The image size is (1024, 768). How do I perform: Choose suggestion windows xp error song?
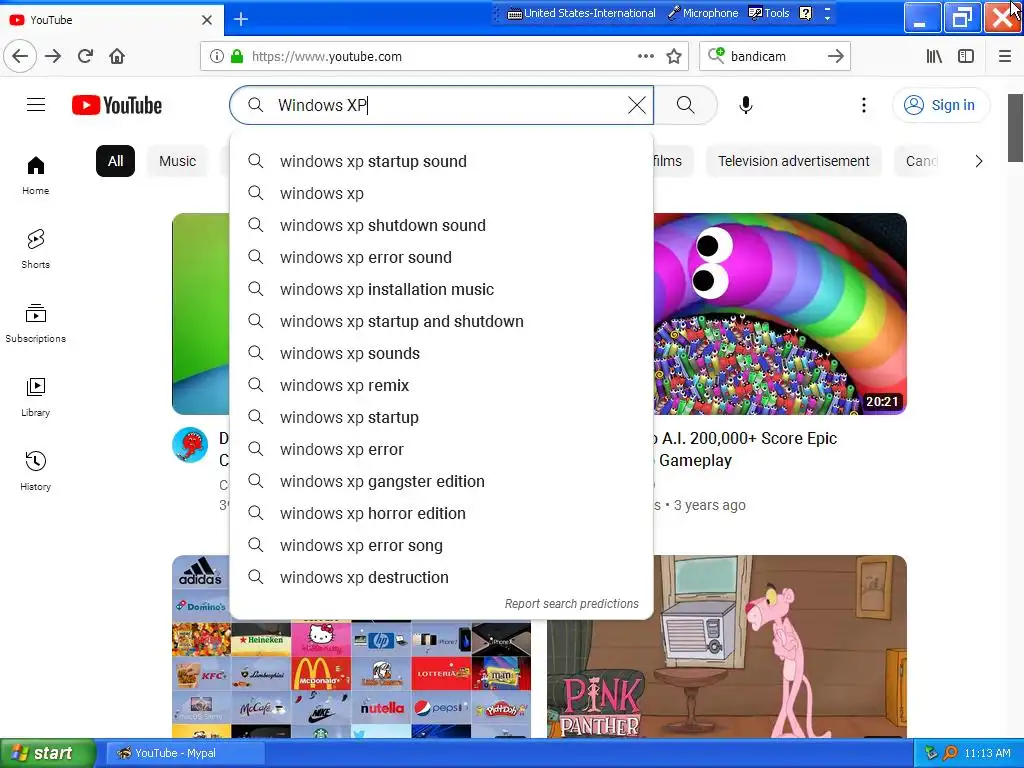coord(441,545)
